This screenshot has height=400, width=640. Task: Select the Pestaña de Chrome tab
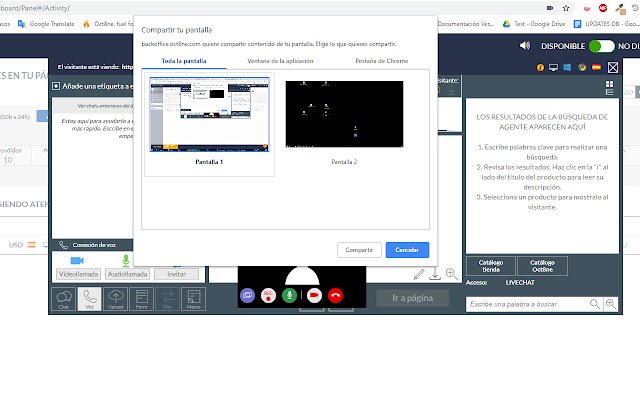coord(382,61)
